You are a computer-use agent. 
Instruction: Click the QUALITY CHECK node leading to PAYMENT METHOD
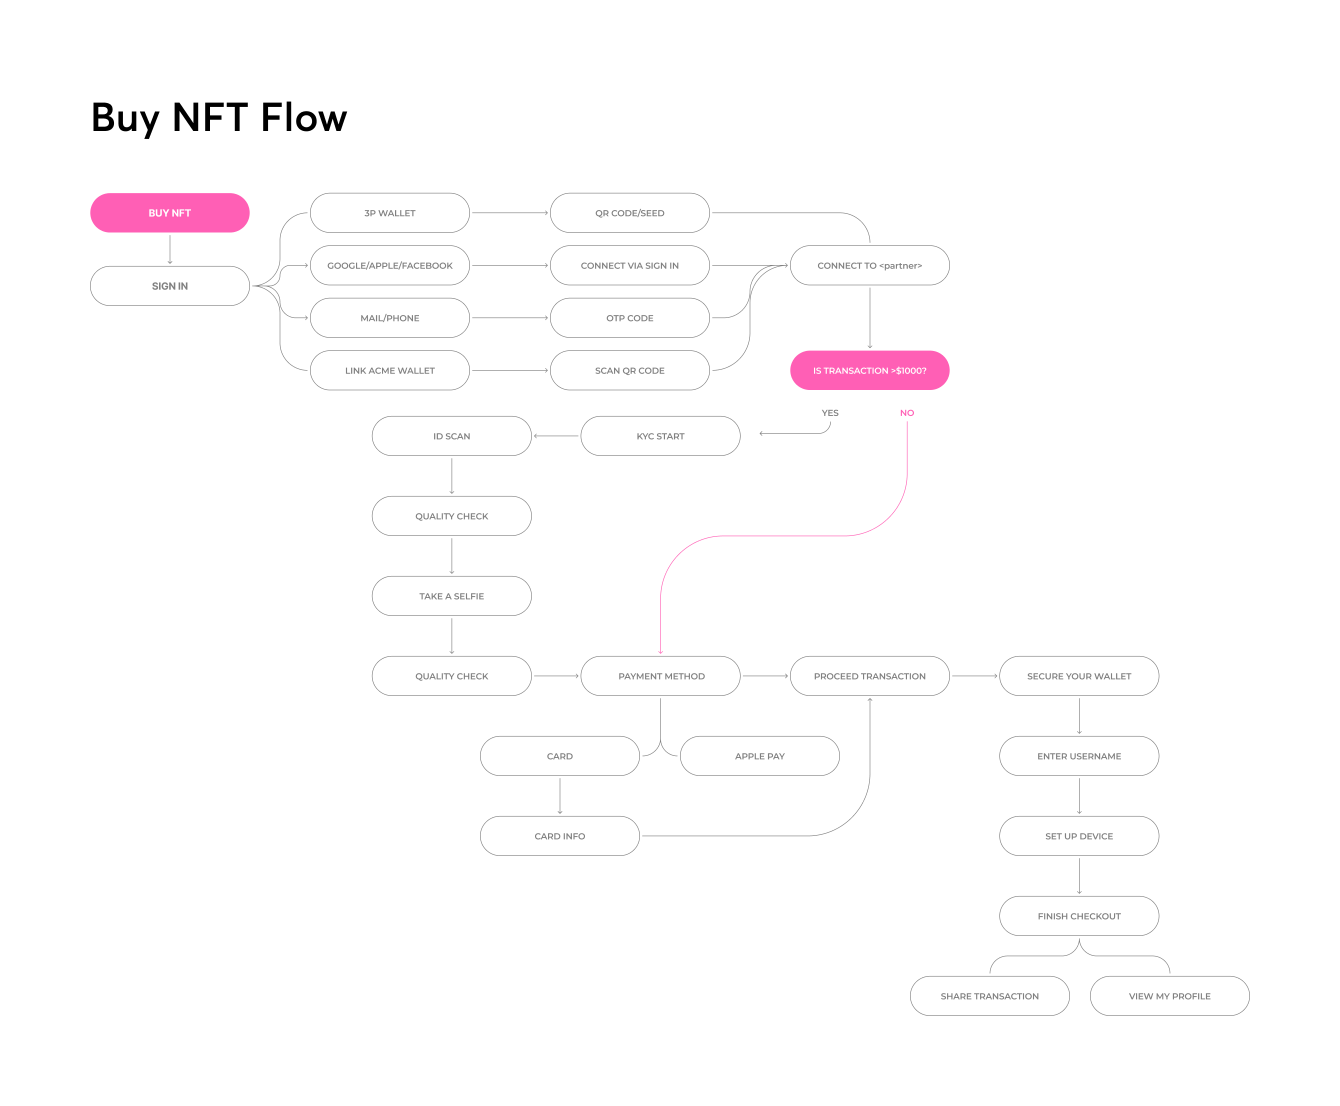pyautogui.click(x=452, y=676)
